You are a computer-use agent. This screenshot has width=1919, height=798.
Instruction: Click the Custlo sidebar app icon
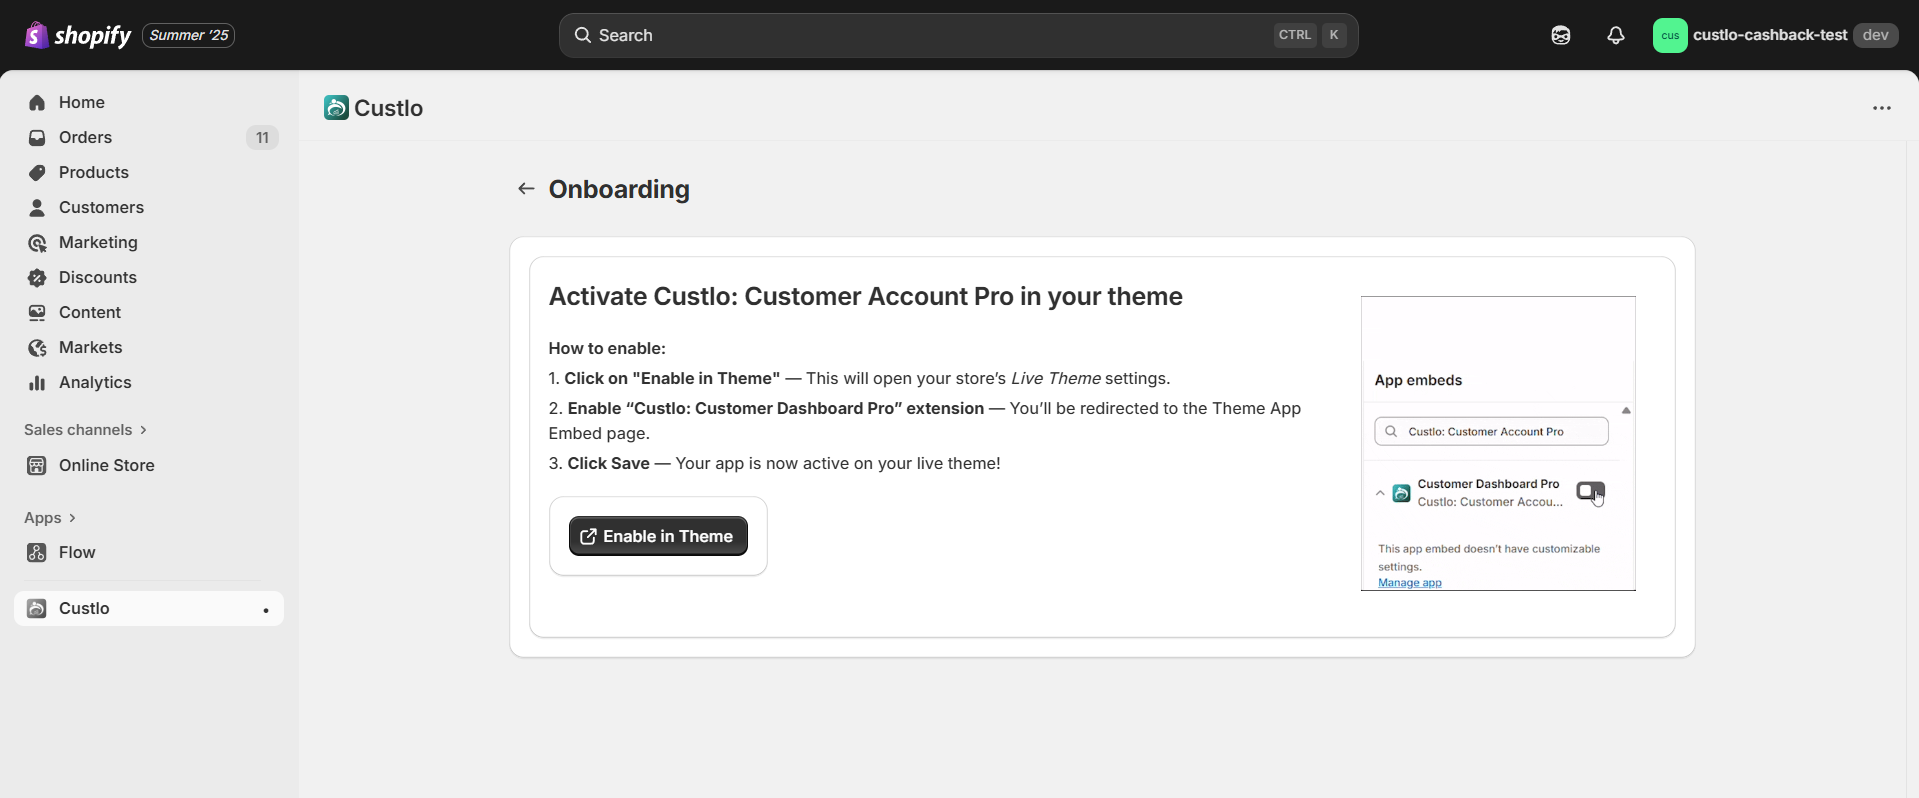pos(37,608)
